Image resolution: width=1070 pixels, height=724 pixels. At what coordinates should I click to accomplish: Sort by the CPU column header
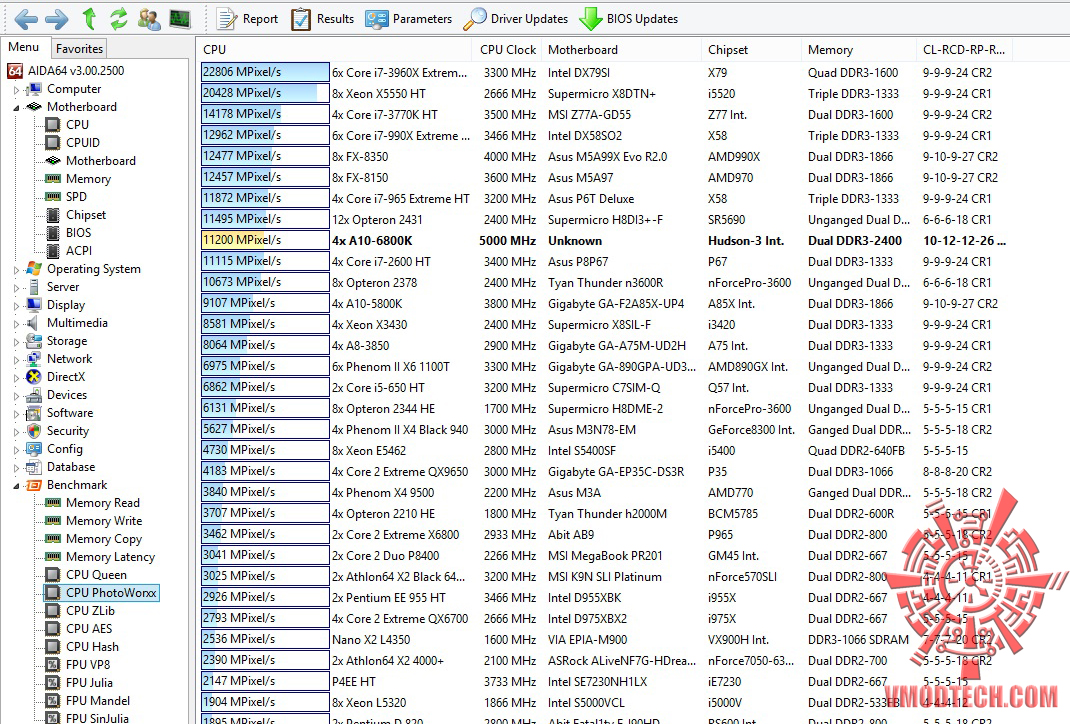334,49
